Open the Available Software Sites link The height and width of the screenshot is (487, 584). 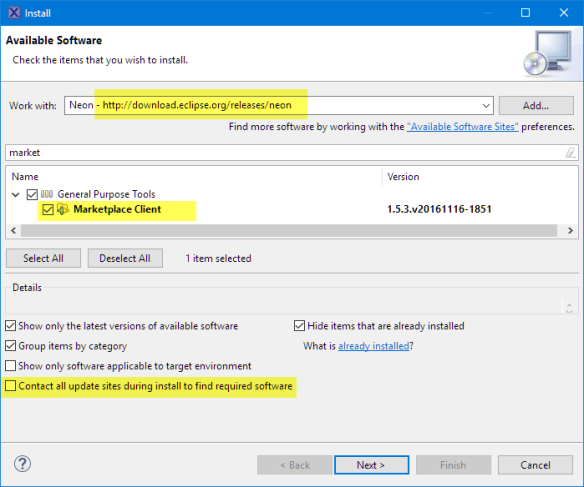pos(463,127)
